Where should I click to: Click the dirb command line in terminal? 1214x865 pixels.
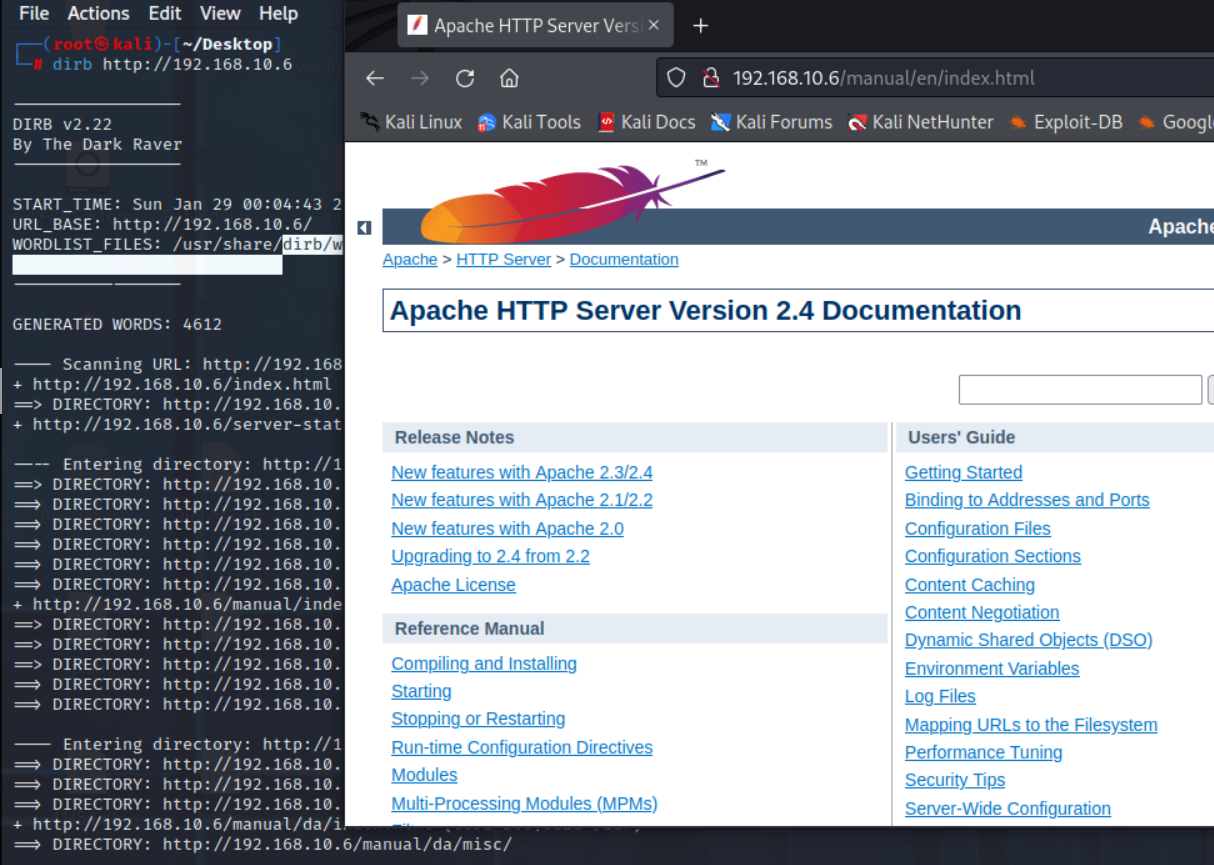click(x=172, y=64)
